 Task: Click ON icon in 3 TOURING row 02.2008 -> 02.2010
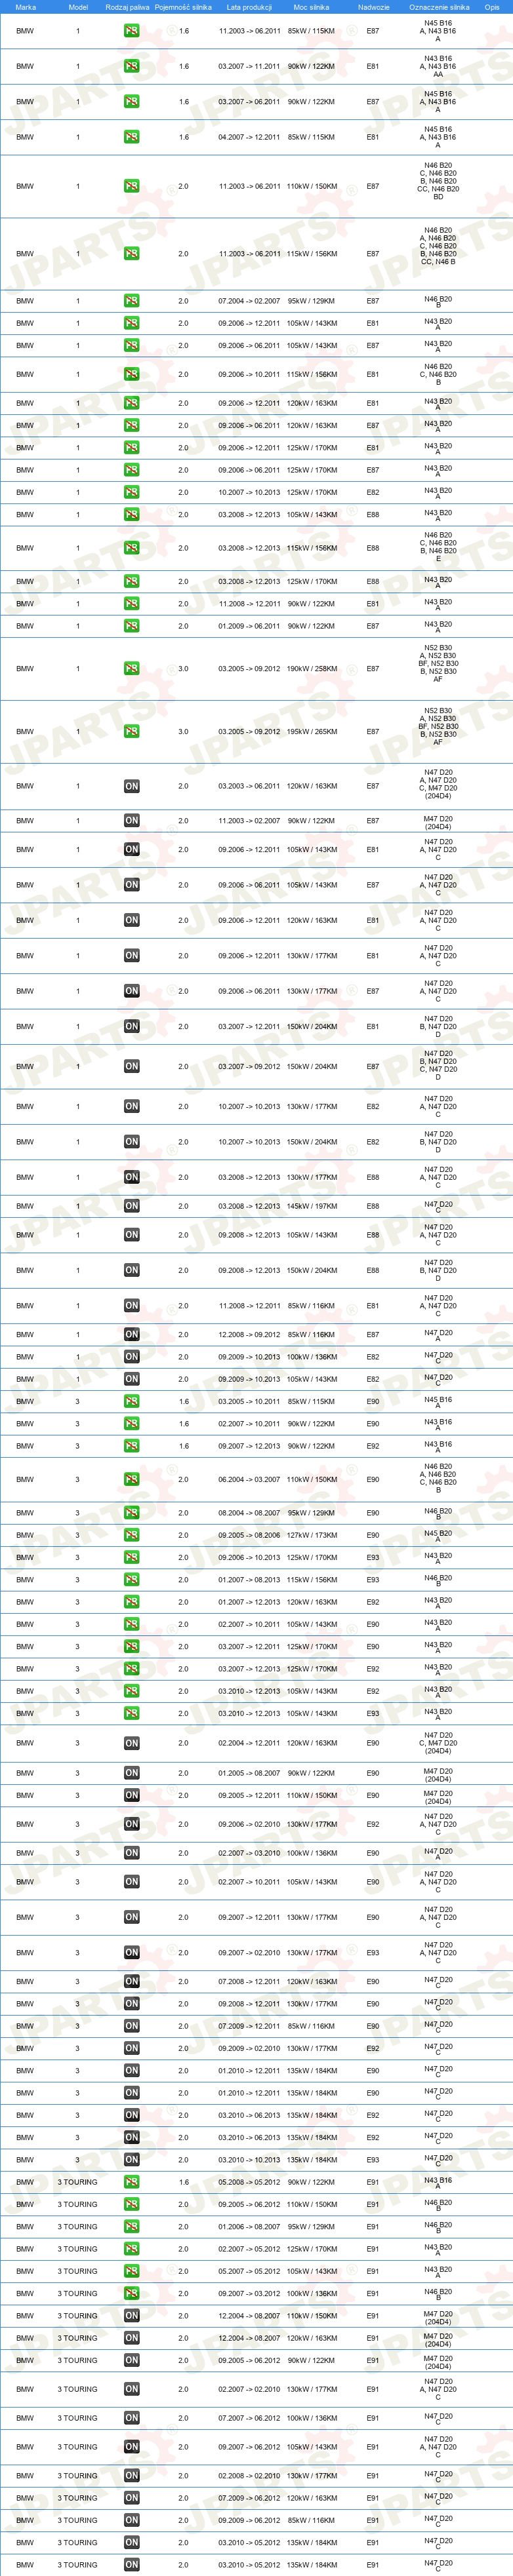[x=131, y=2476]
